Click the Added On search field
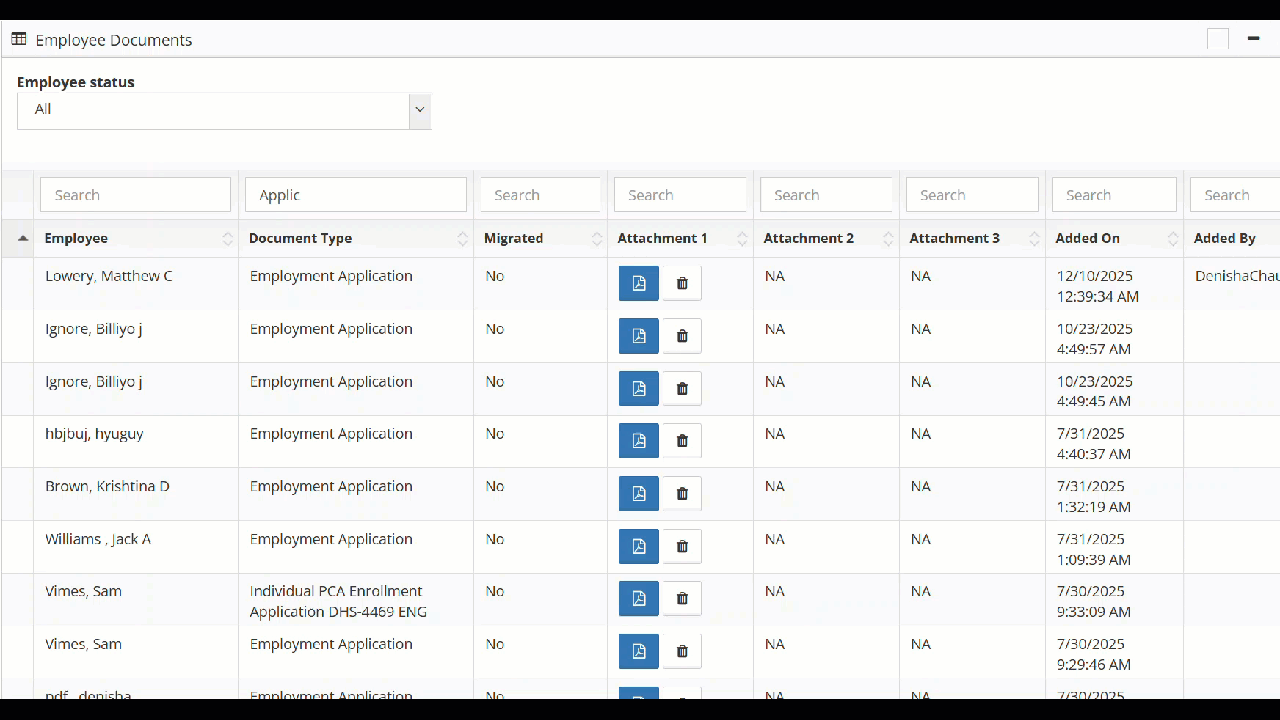 pos(1111,195)
